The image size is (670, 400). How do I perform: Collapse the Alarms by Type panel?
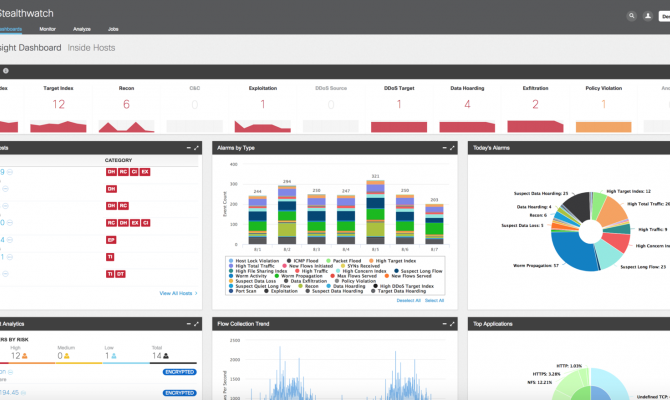(x=444, y=148)
